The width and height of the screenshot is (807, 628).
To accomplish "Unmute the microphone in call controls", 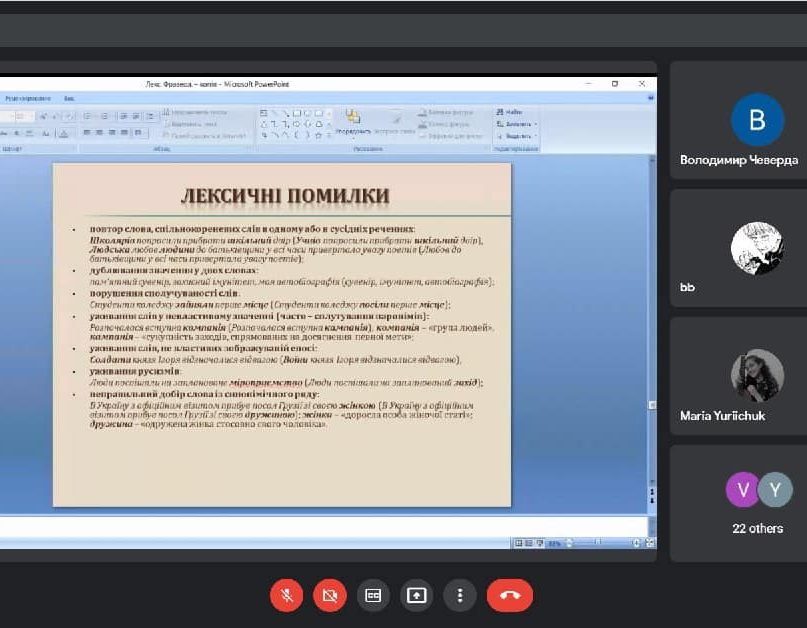I will (286, 595).
